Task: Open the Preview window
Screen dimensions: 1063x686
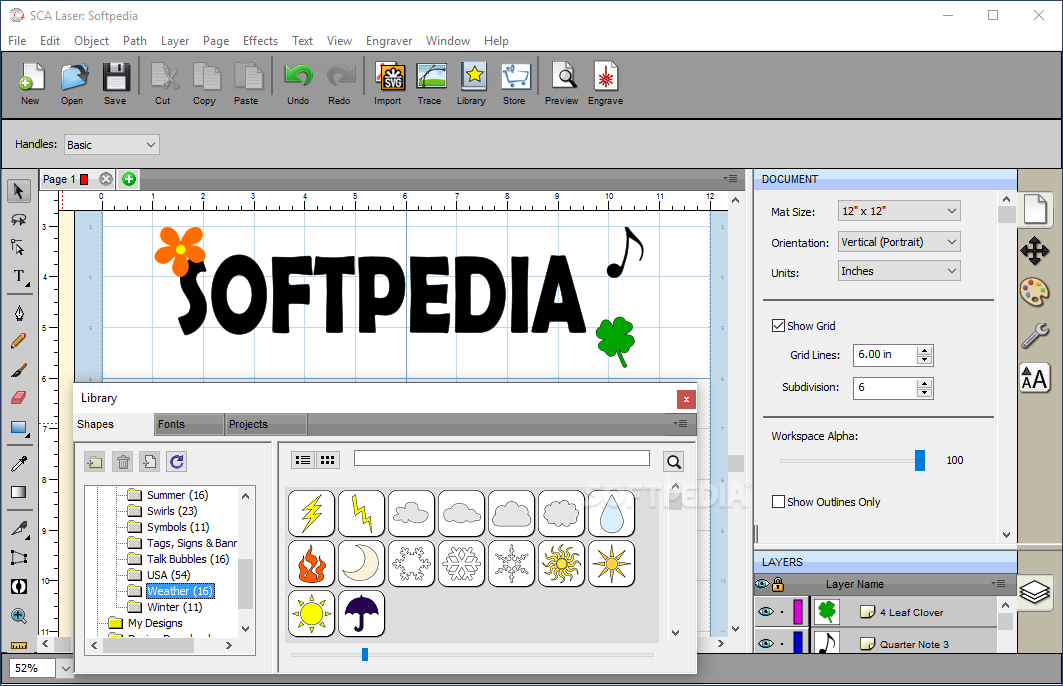Action: click(x=562, y=83)
